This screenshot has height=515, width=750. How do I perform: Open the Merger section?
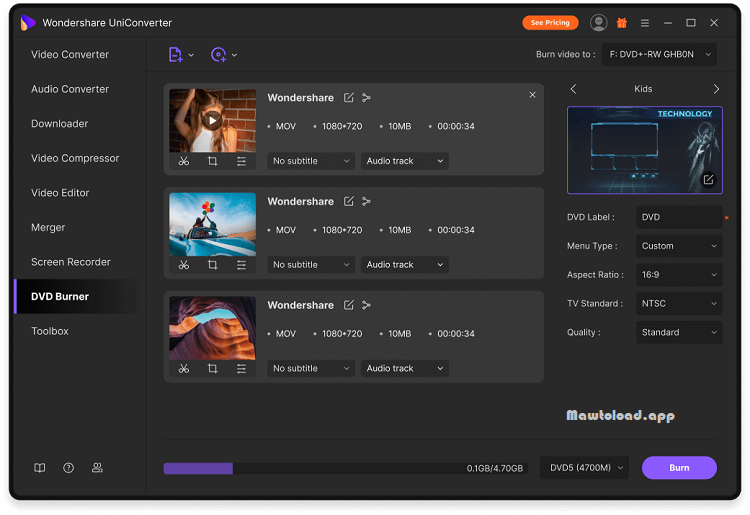tap(48, 228)
